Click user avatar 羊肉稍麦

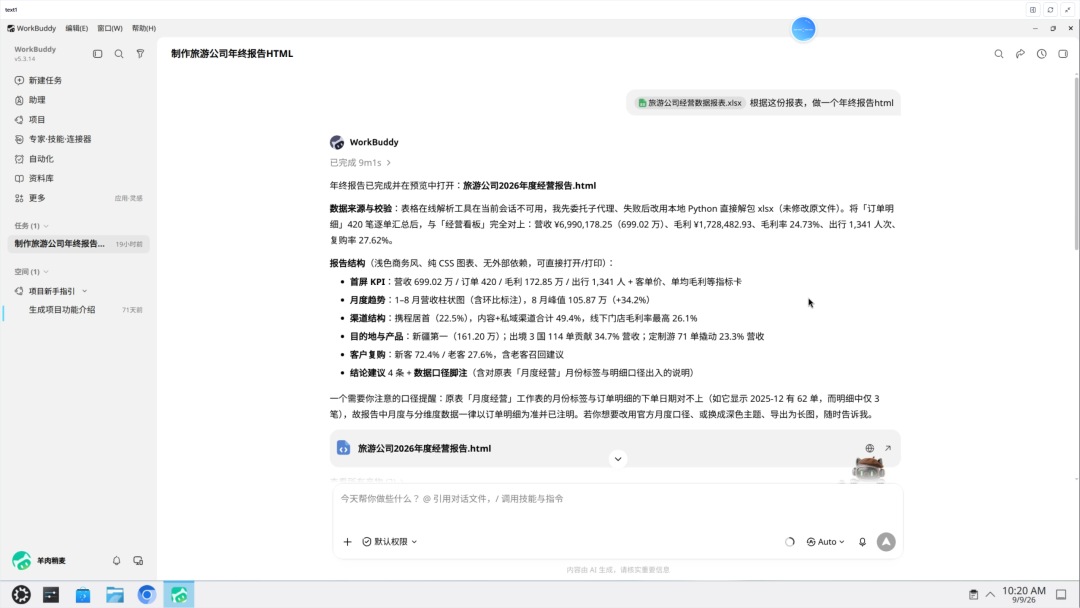[x=21, y=560]
